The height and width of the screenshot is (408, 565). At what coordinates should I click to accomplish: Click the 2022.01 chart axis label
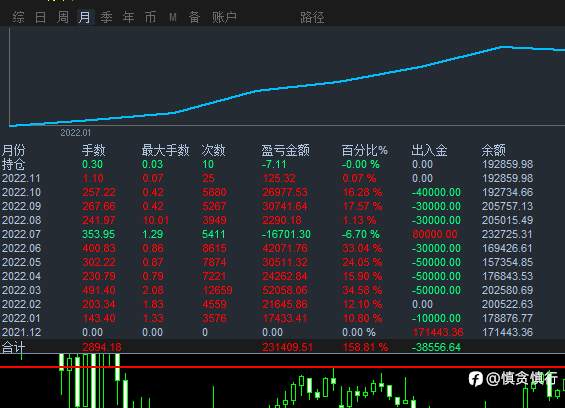(x=76, y=133)
